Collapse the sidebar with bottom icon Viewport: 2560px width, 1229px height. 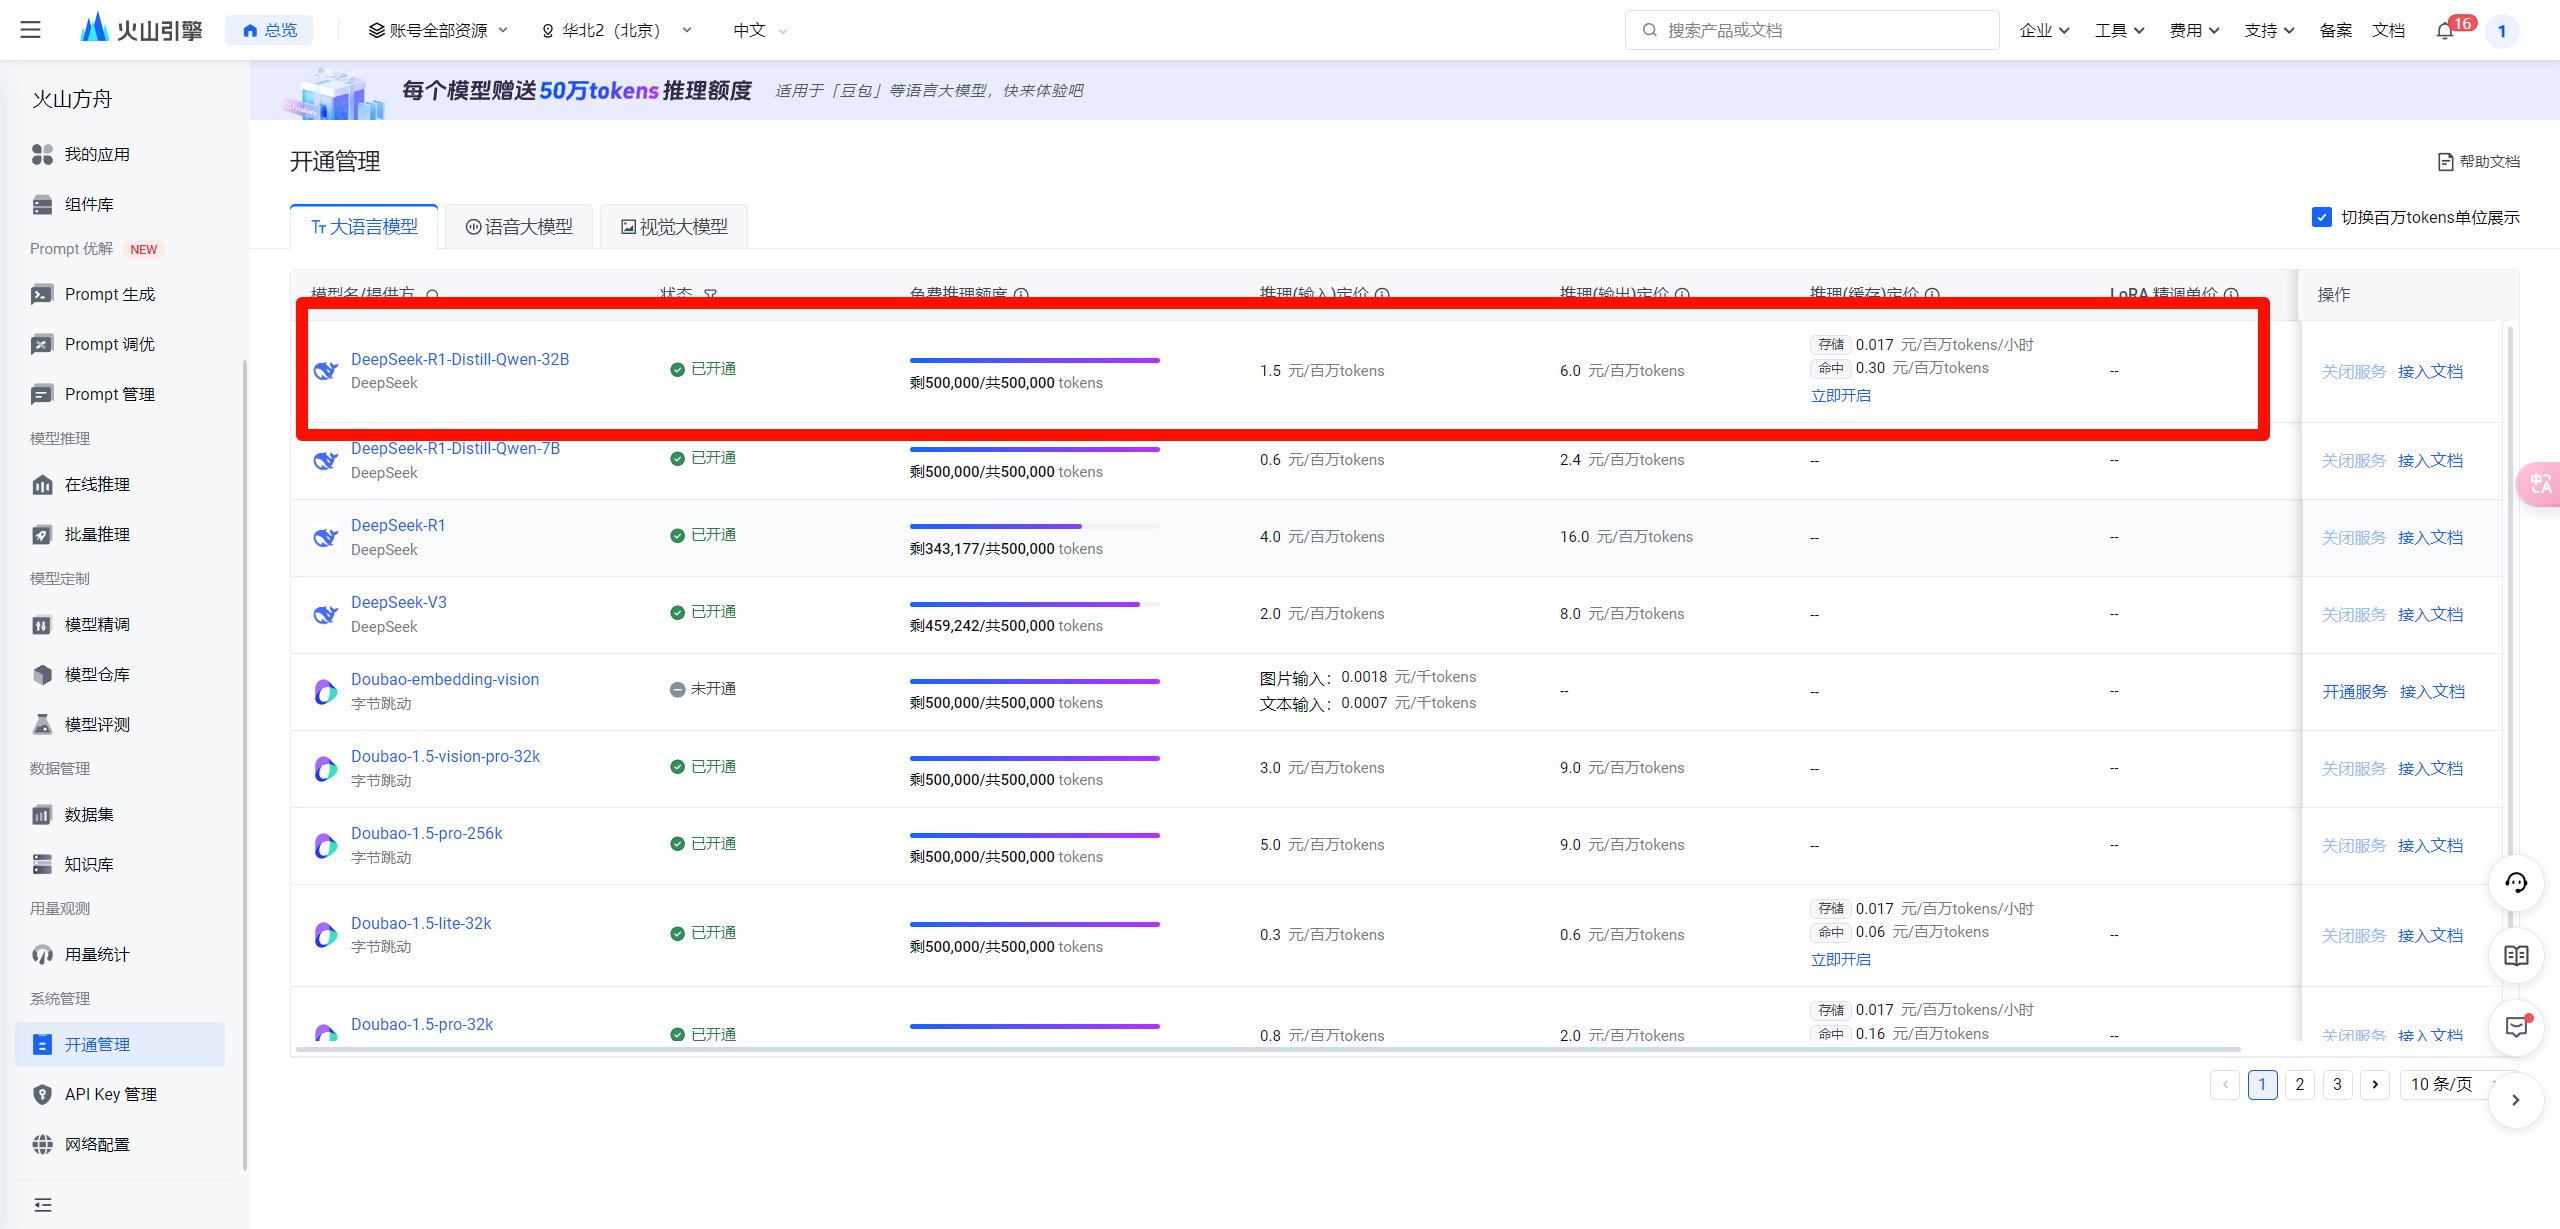coord(42,1205)
